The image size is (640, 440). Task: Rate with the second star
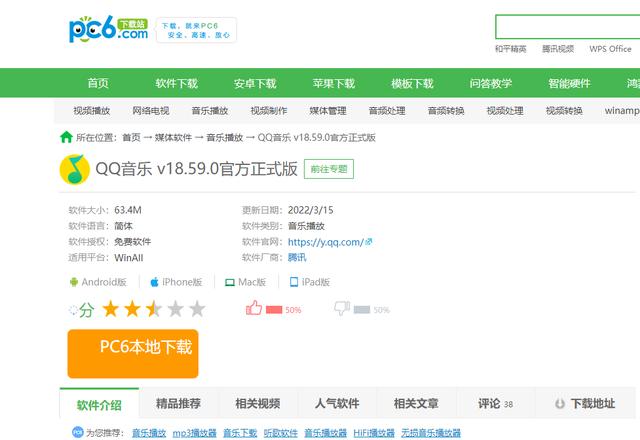coord(132,309)
